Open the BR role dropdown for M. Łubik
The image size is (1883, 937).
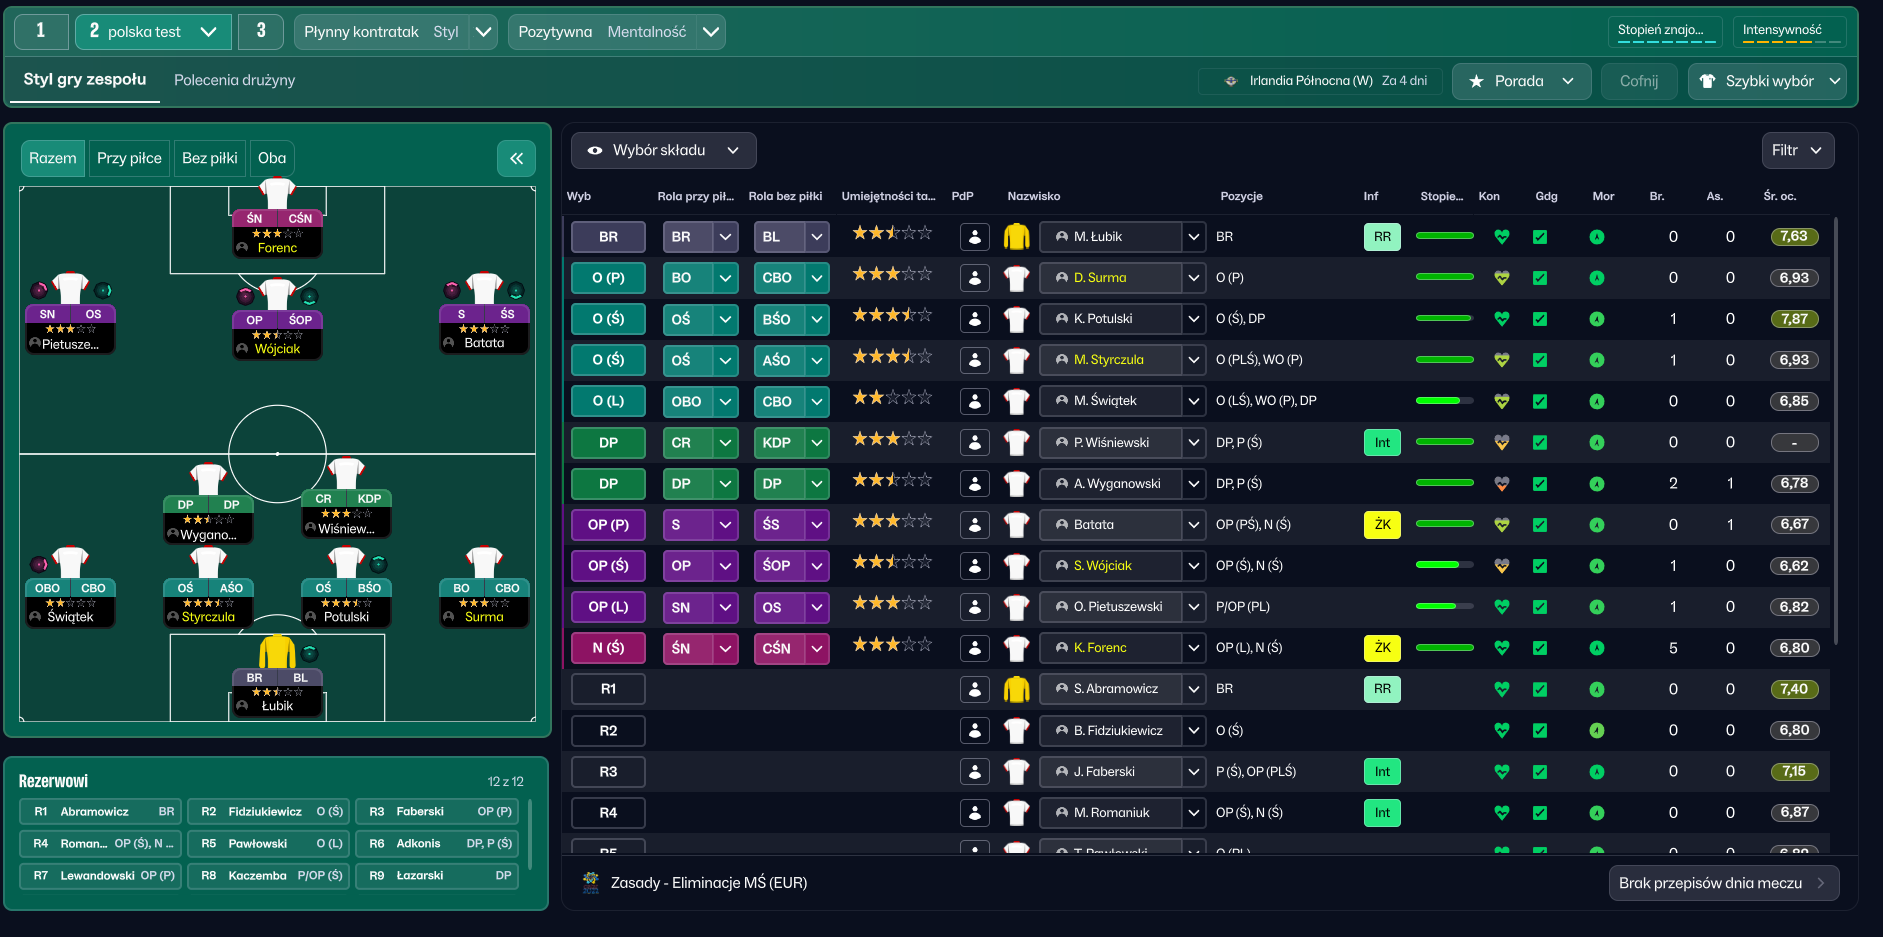click(x=725, y=237)
